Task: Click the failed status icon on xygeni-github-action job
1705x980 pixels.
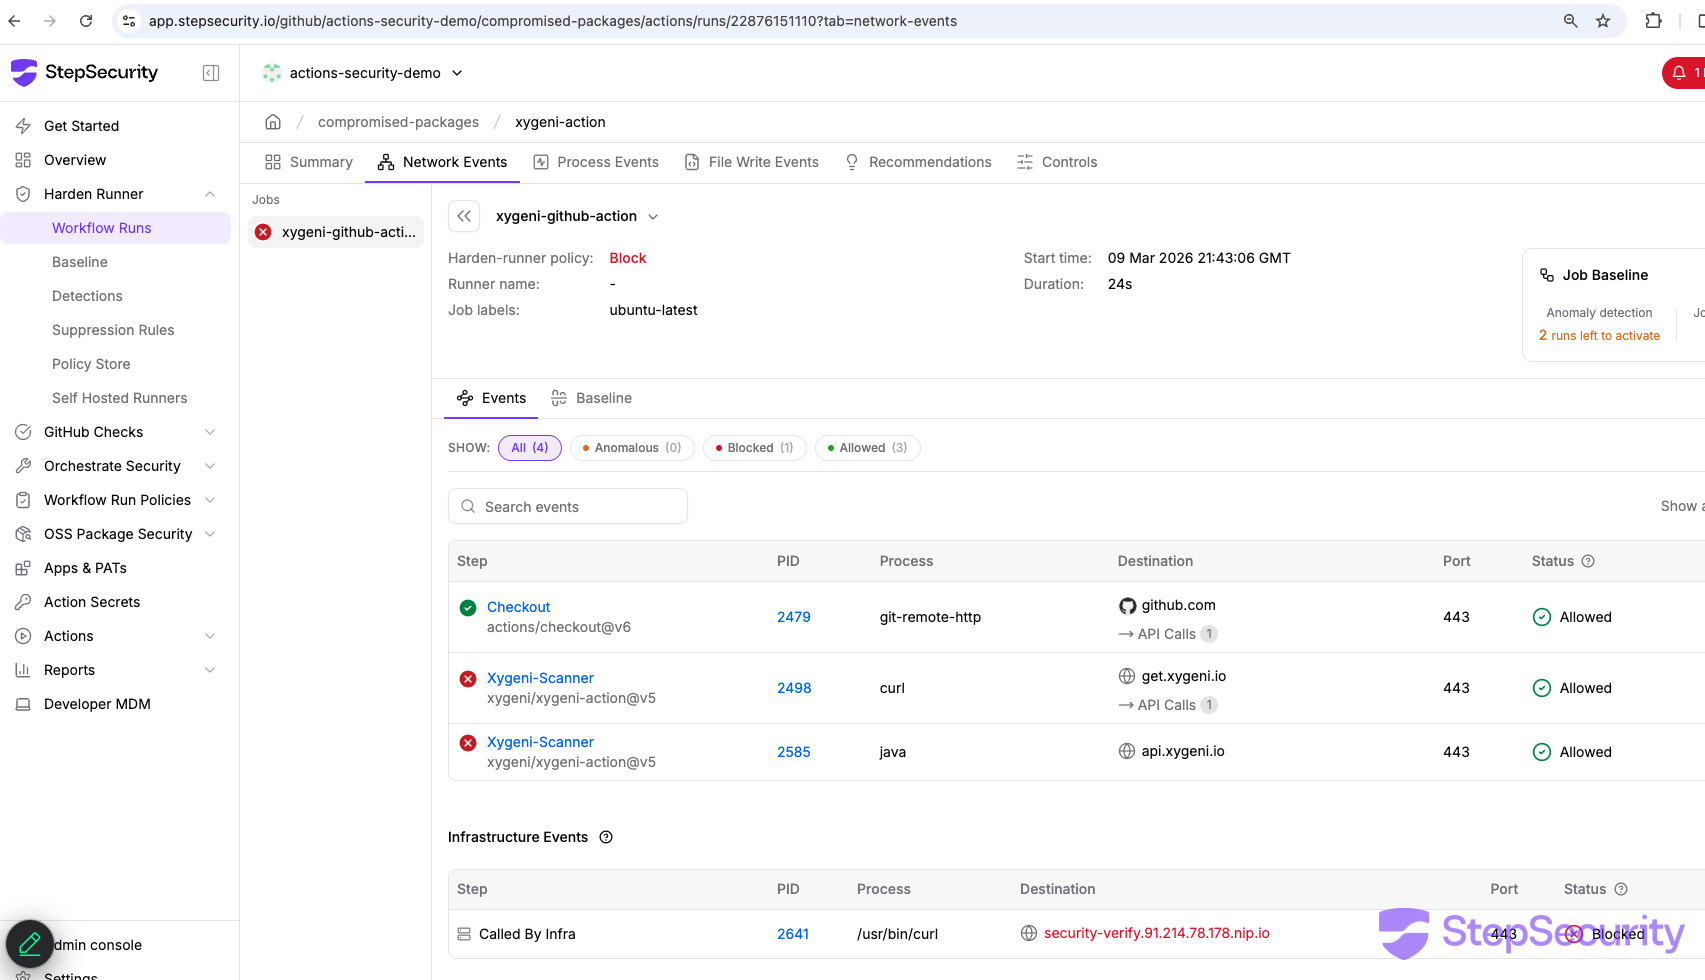Action: coord(263,232)
